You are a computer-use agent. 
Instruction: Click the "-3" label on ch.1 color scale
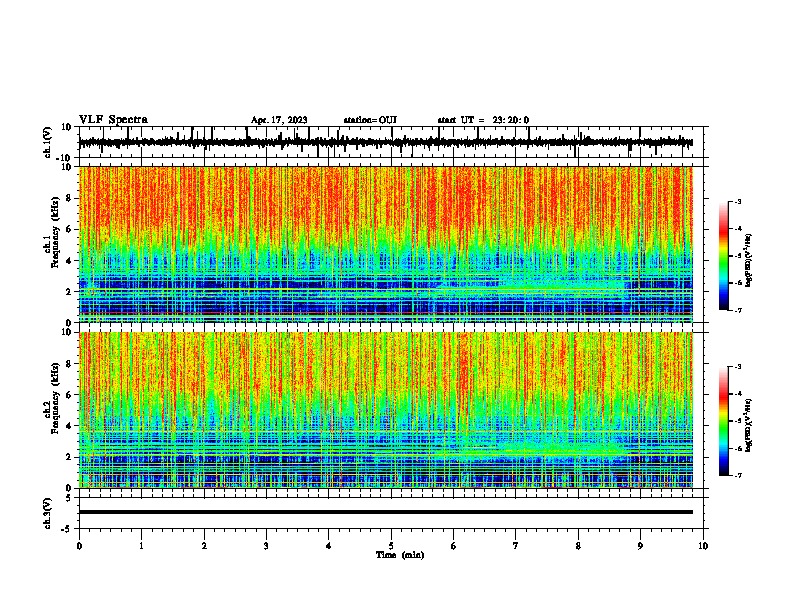[x=737, y=201]
